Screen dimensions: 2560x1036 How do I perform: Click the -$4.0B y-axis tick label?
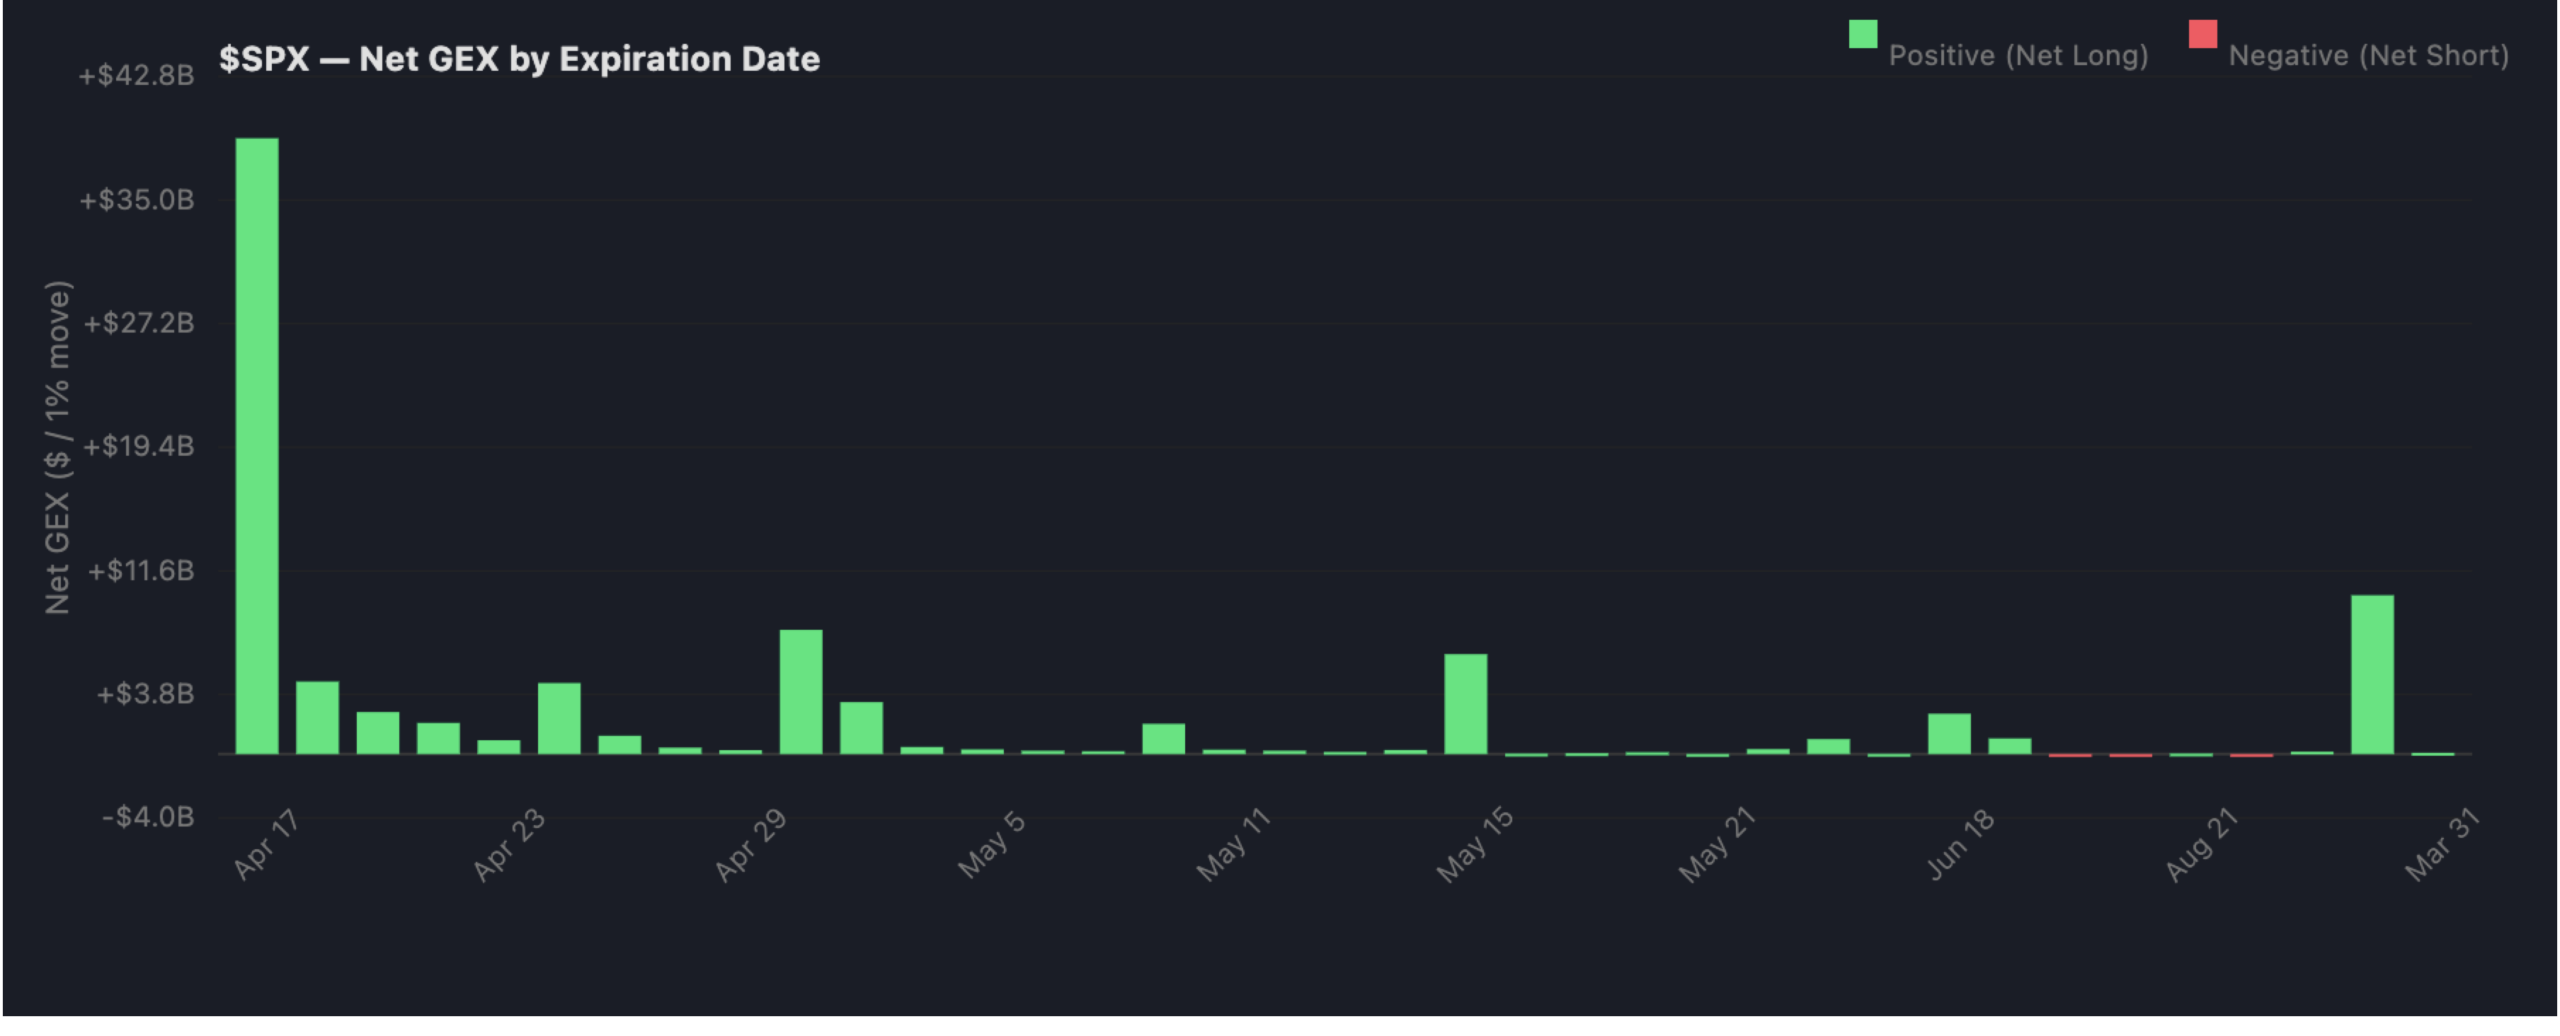148,817
